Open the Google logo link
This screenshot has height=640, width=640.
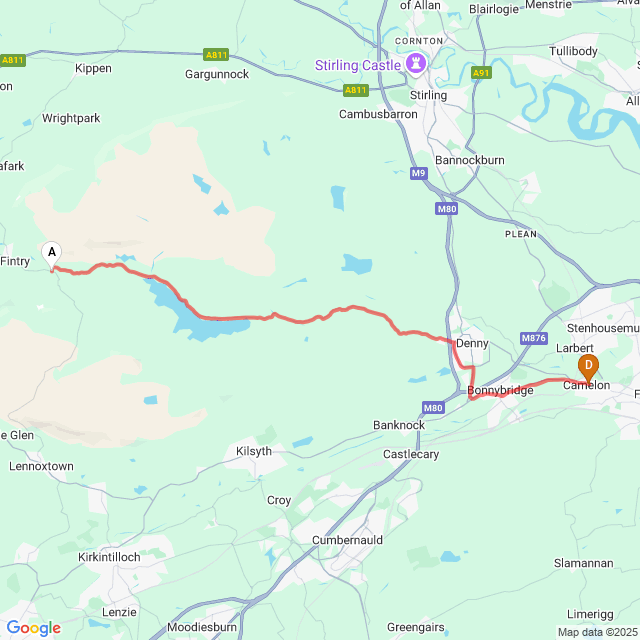pyautogui.click(x=34, y=628)
